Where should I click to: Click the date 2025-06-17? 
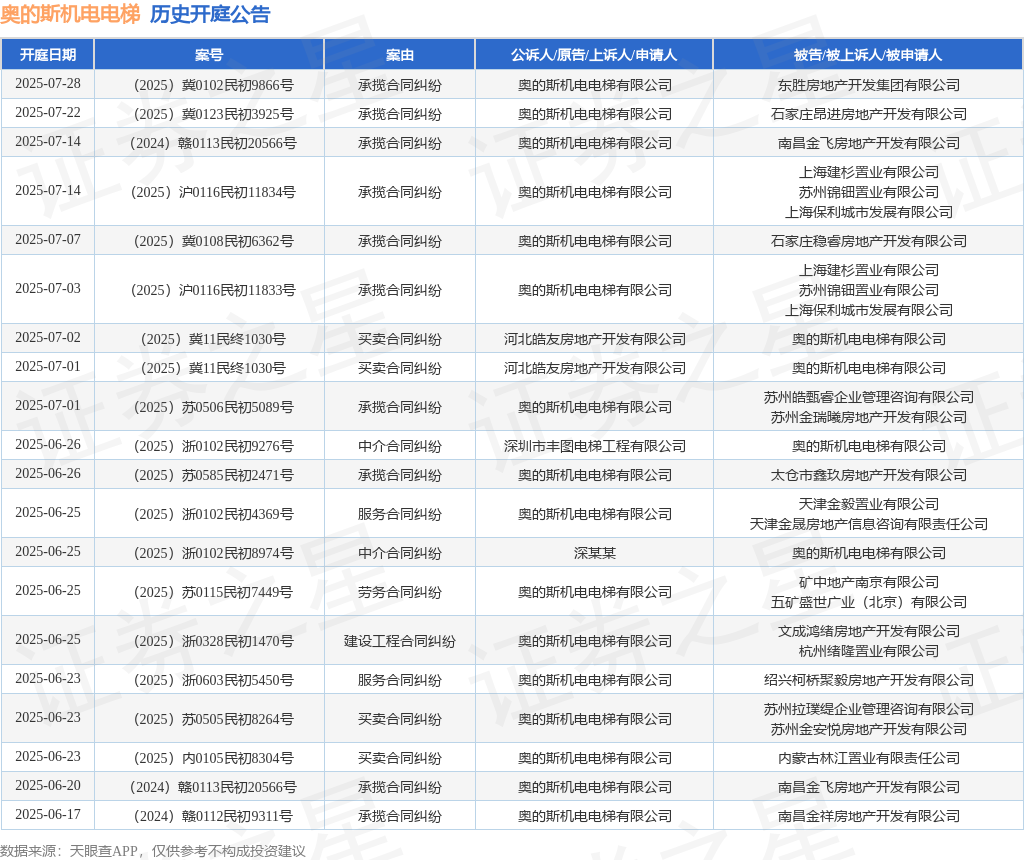48,814
